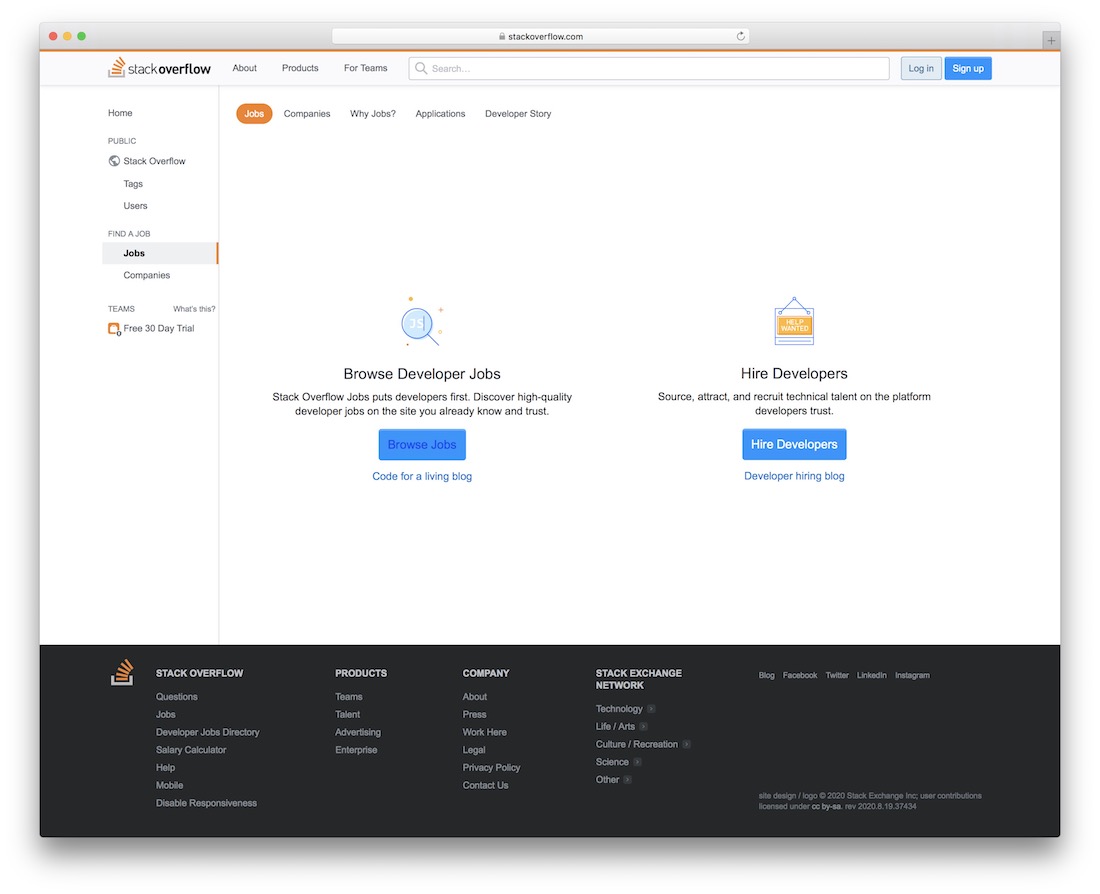Open the footer Blog link
This screenshot has height=894, width=1100.
click(766, 675)
